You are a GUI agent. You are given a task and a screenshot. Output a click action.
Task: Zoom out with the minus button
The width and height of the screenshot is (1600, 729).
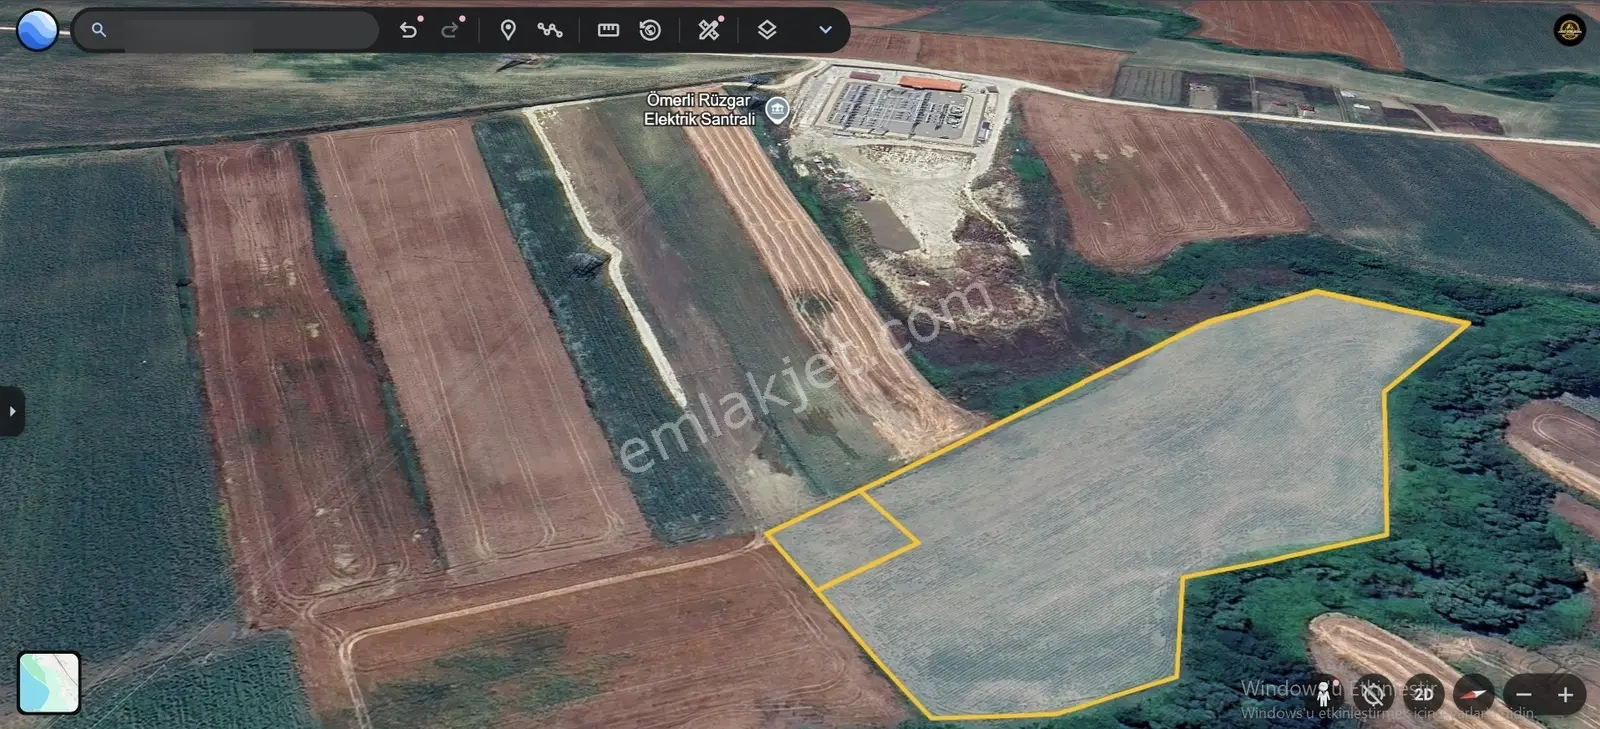click(x=1524, y=694)
